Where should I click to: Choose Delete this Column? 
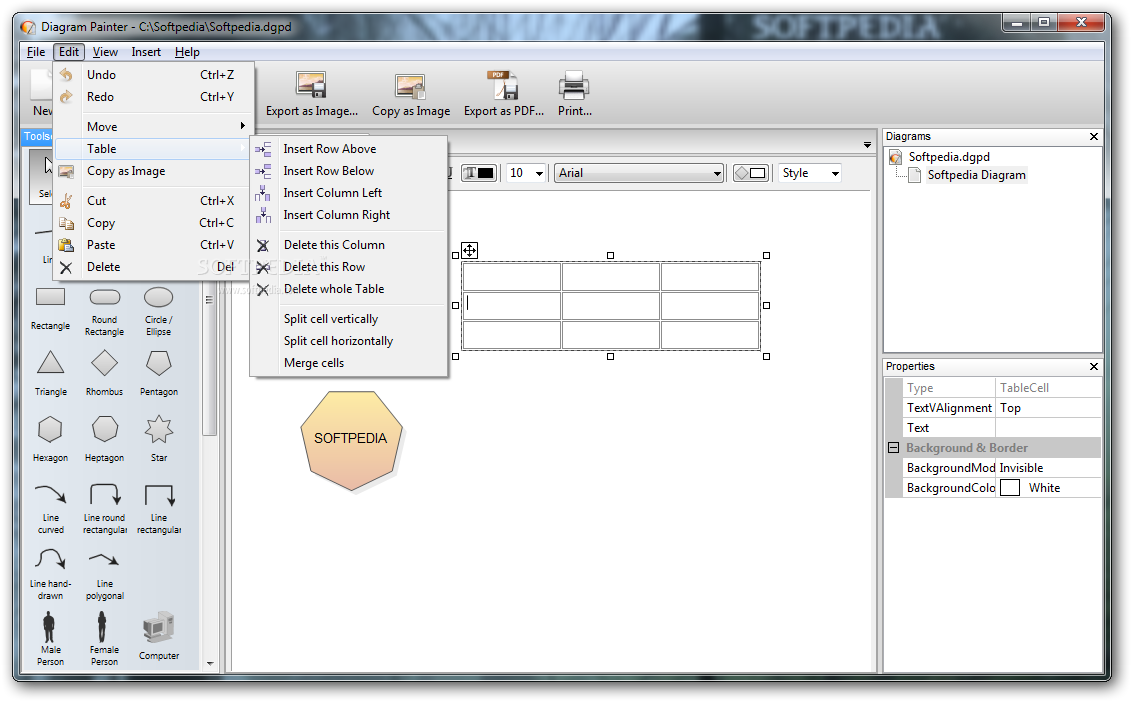click(x=349, y=245)
